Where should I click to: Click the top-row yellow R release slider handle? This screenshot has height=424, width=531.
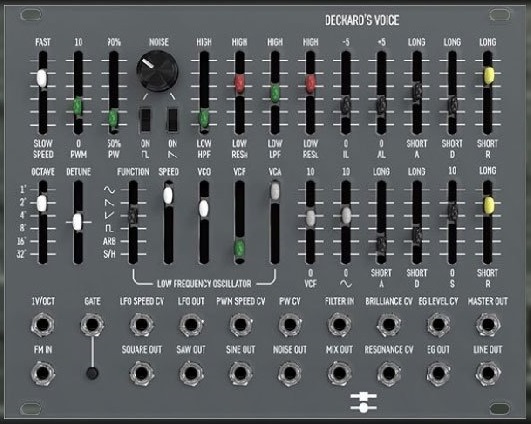tap(488, 76)
